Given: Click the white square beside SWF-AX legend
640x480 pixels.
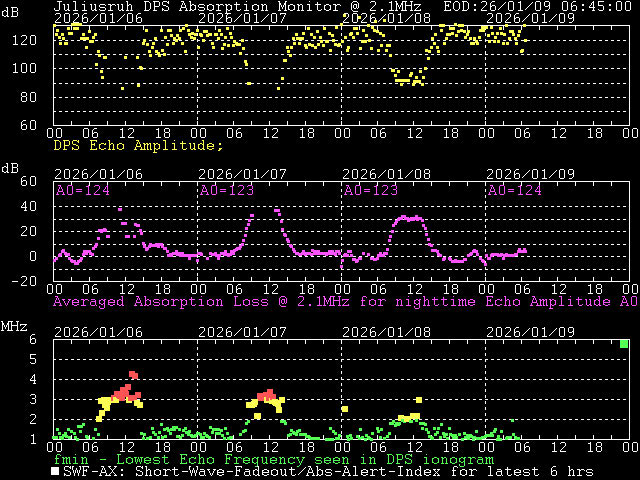Looking at the screenshot, I should pos(55,472).
